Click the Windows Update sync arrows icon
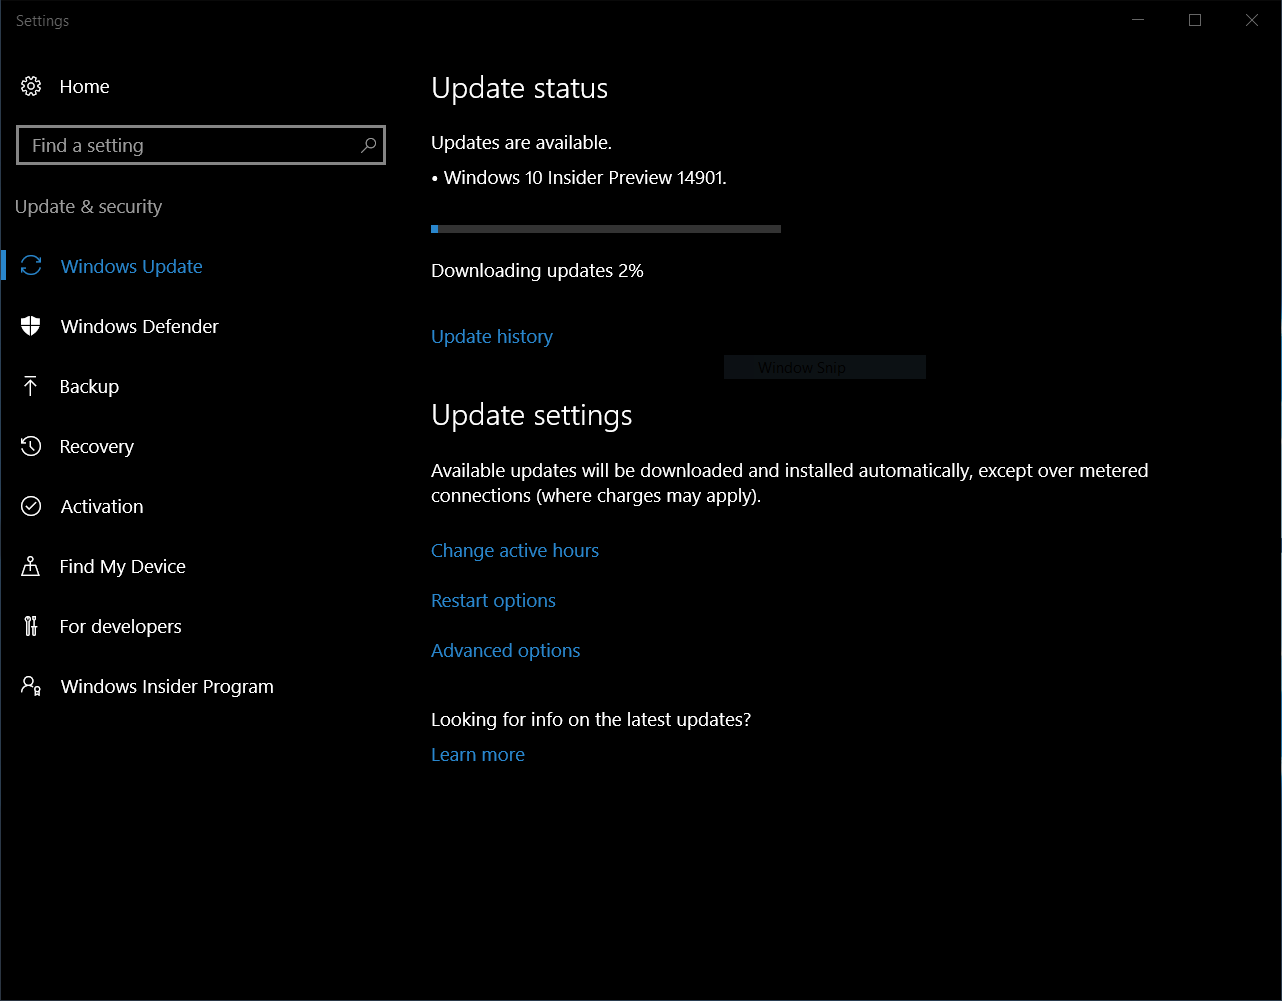 [x=31, y=266]
